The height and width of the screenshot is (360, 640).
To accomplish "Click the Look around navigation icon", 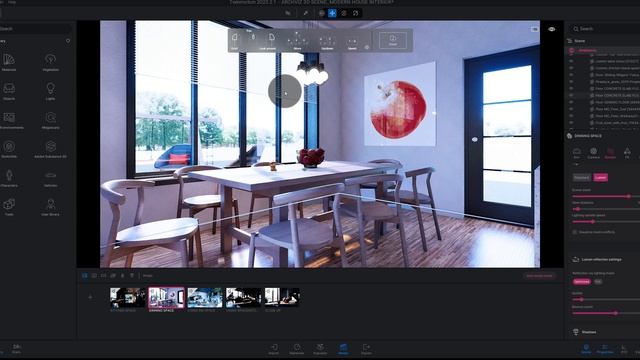I will click(x=268, y=41).
